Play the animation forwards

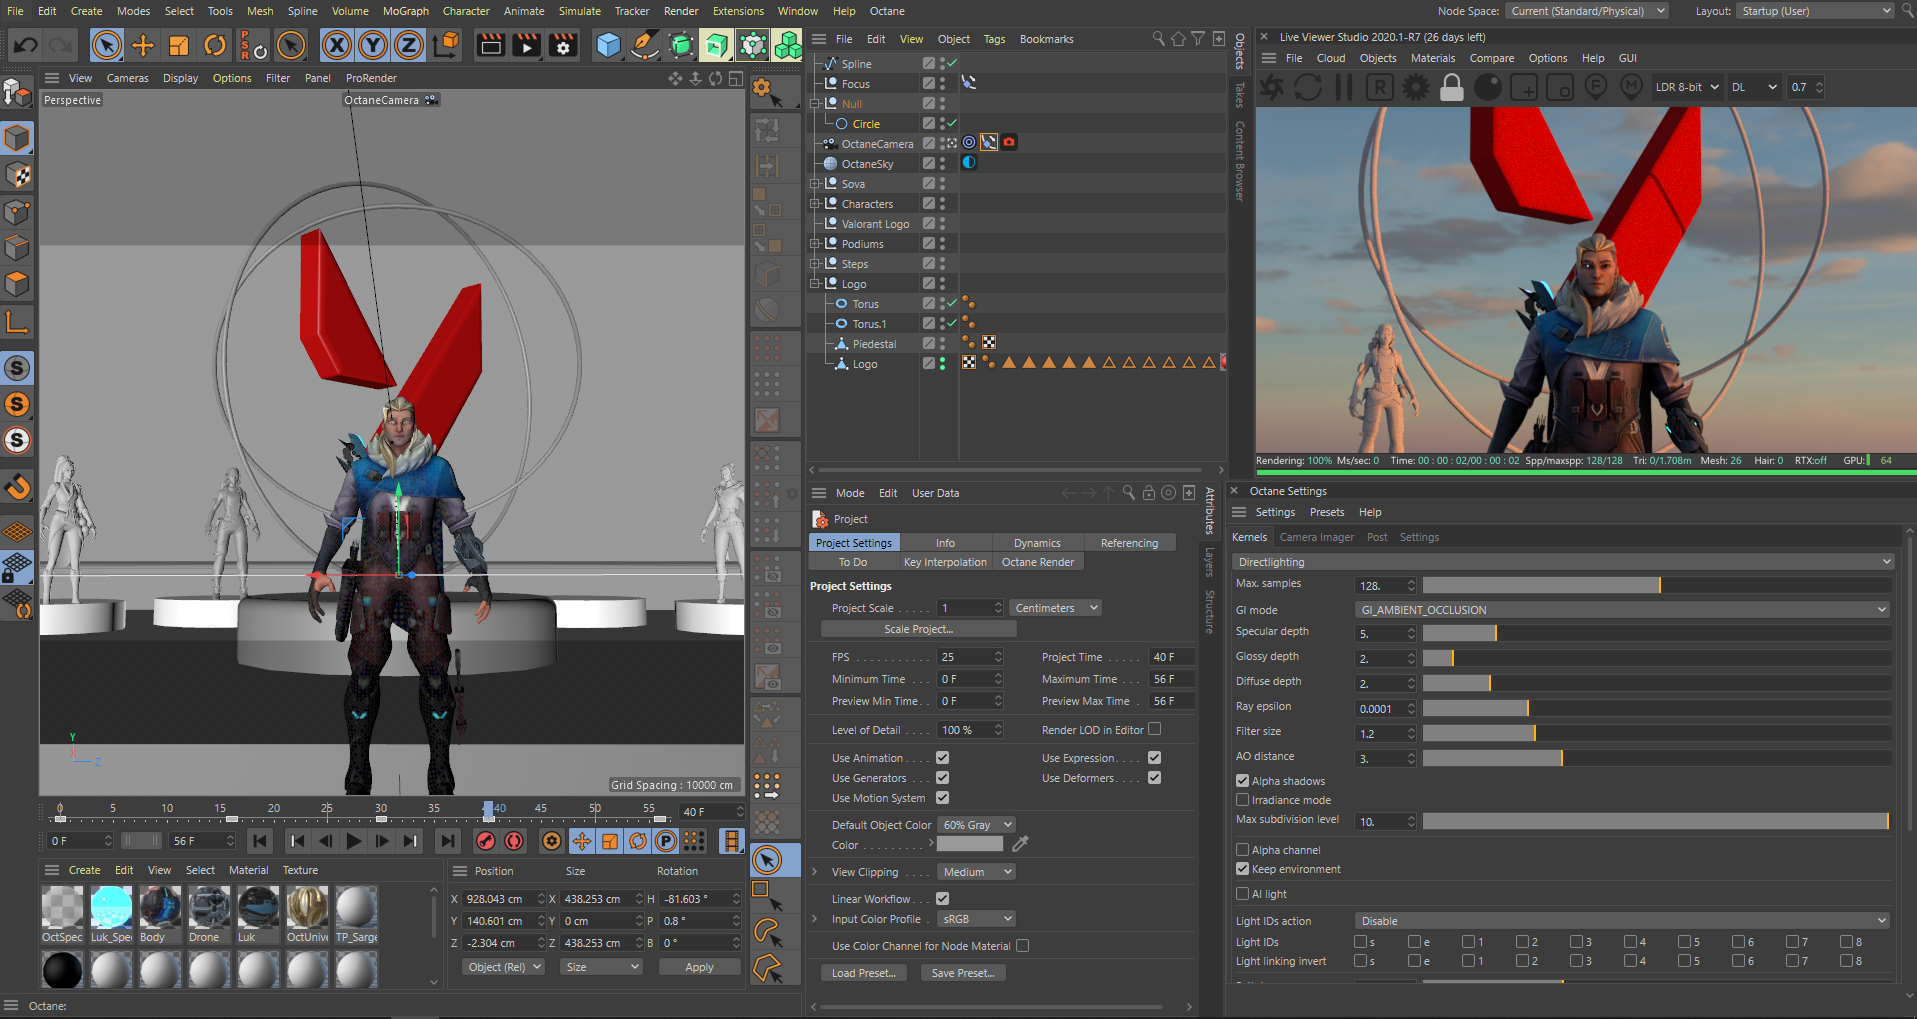(354, 841)
